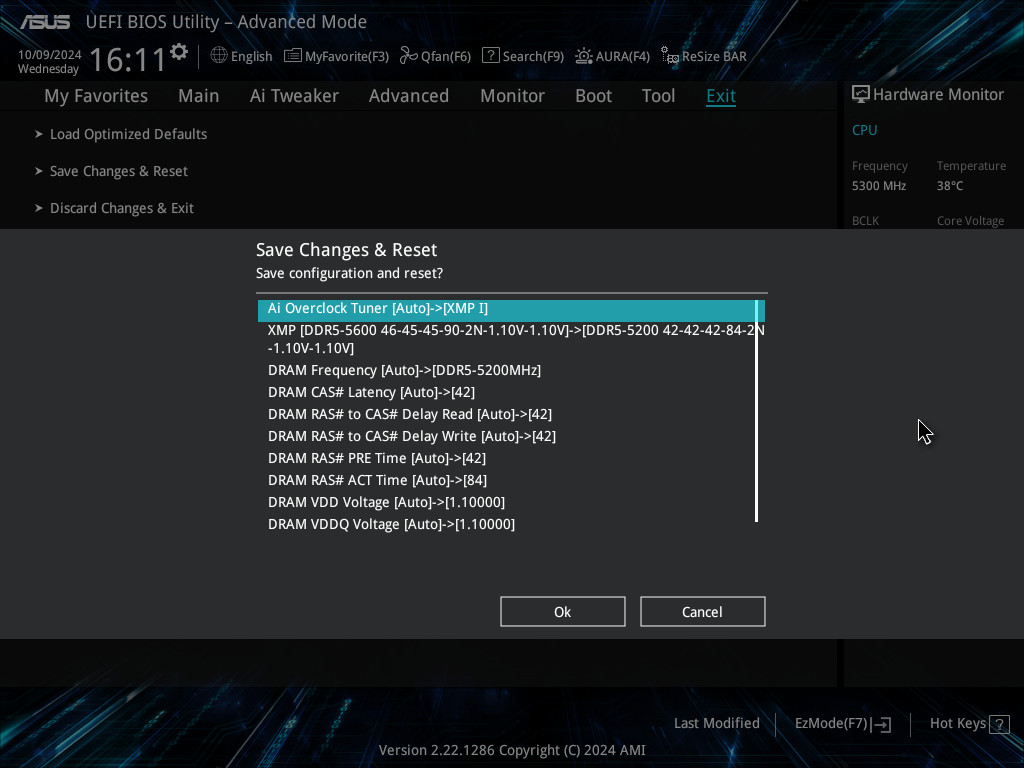Open MyFavorite list icon
Screen dimensions: 1024x768
(x=293, y=56)
